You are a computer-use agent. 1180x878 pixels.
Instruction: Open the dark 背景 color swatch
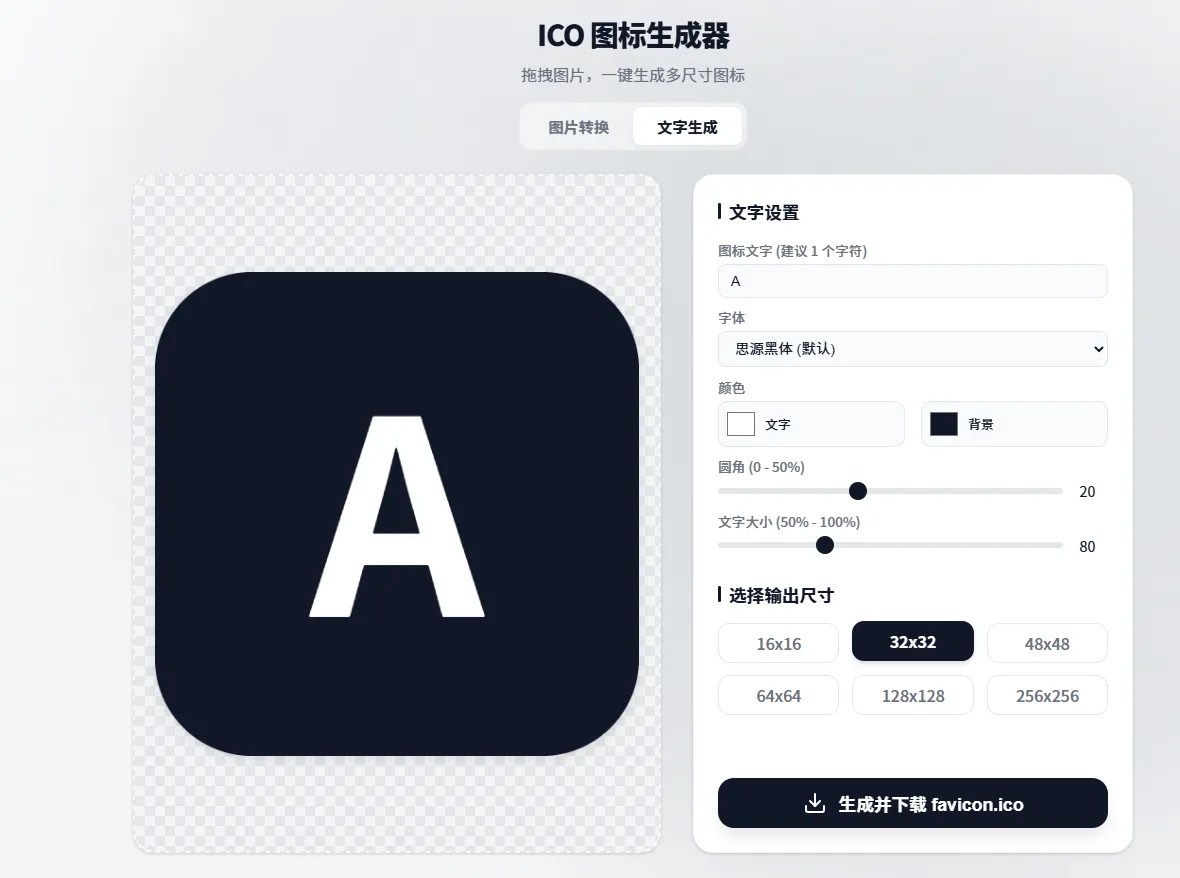coord(944,424)
